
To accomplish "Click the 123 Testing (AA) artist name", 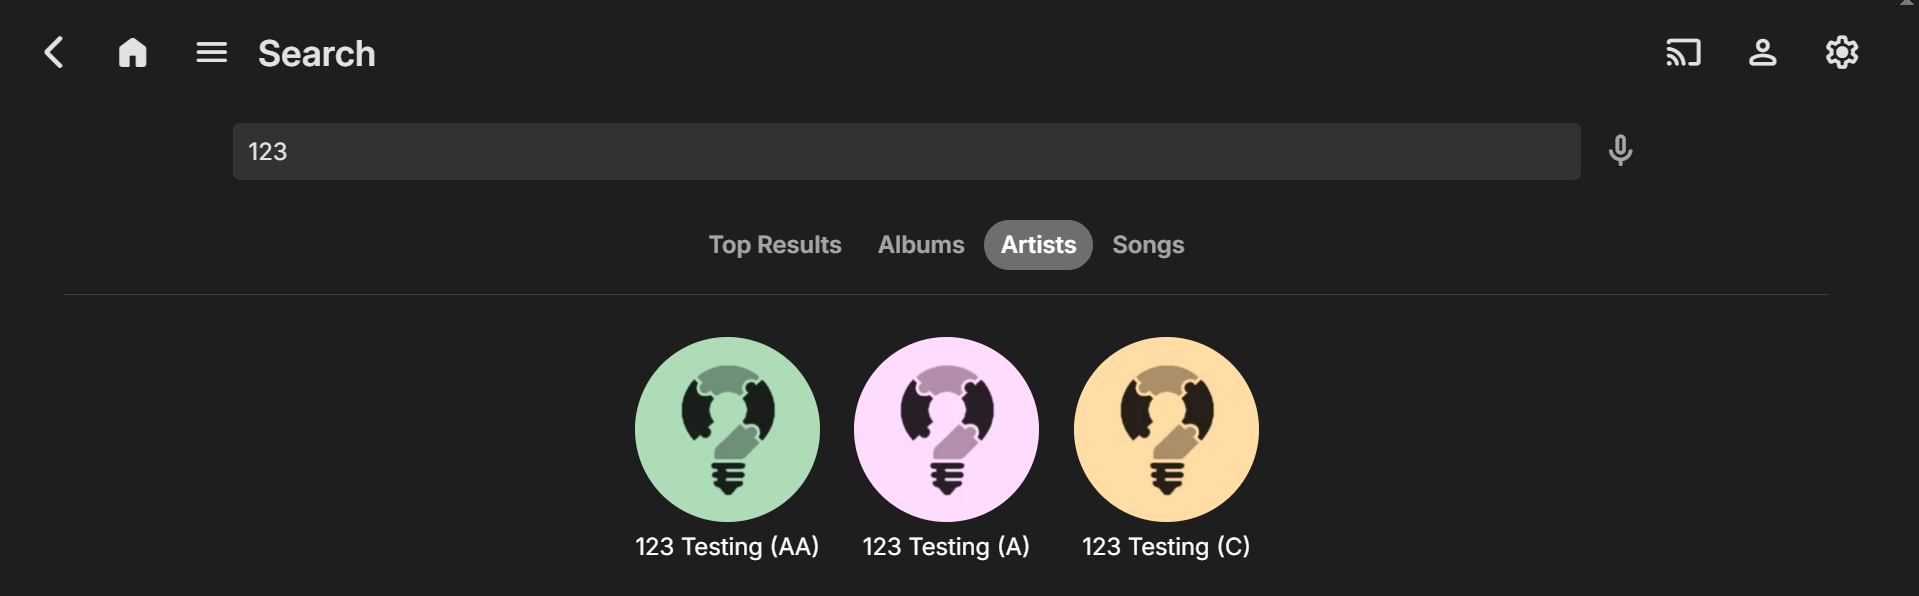I will [x=727, y=547].
